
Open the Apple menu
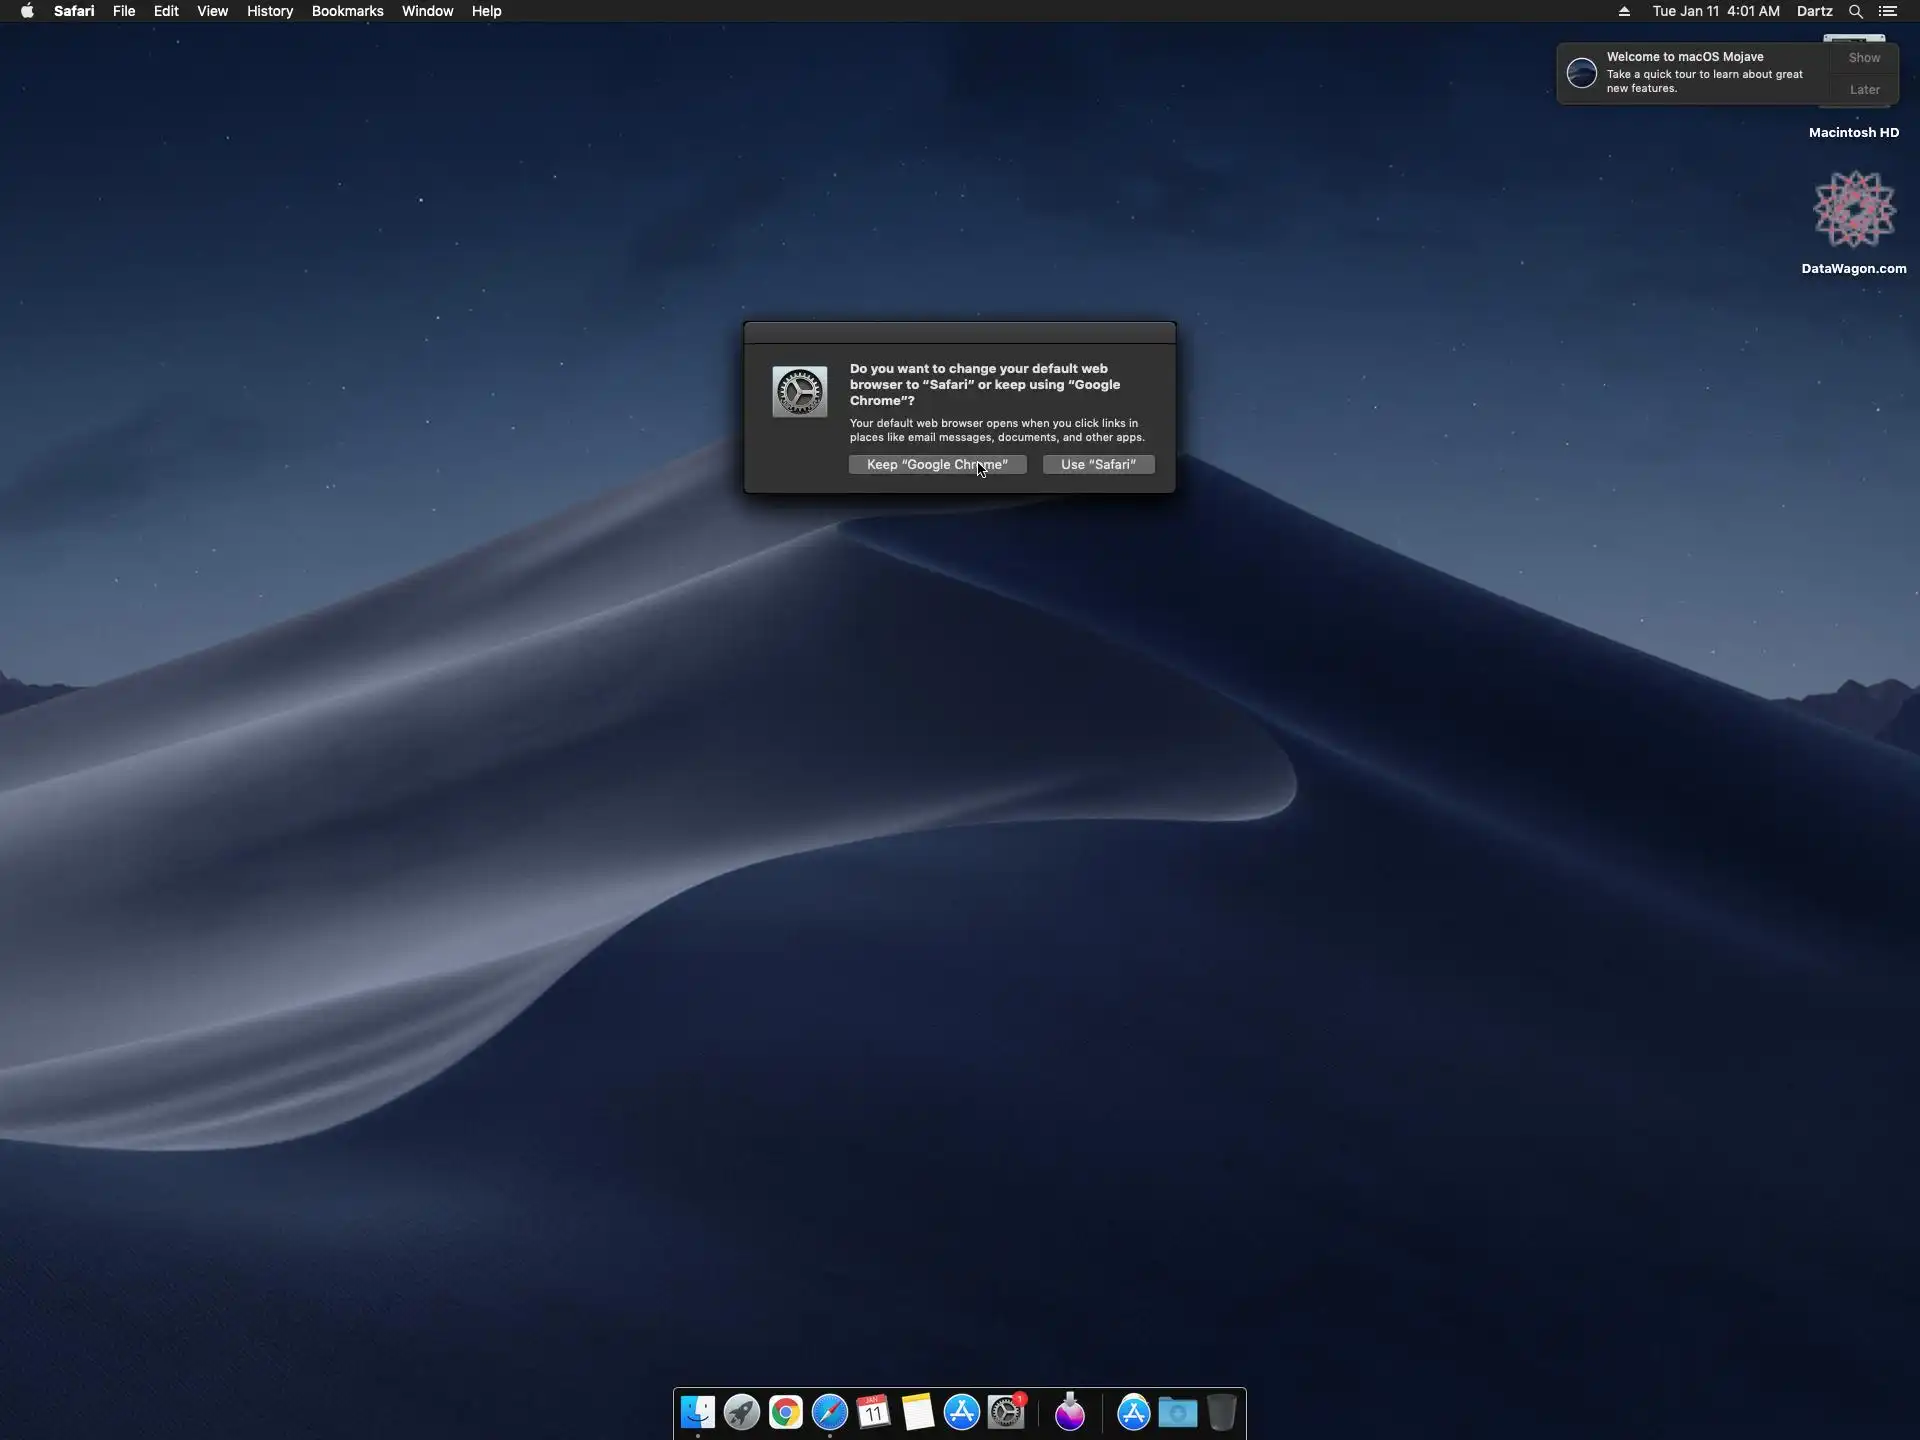(x=27, y=11)
